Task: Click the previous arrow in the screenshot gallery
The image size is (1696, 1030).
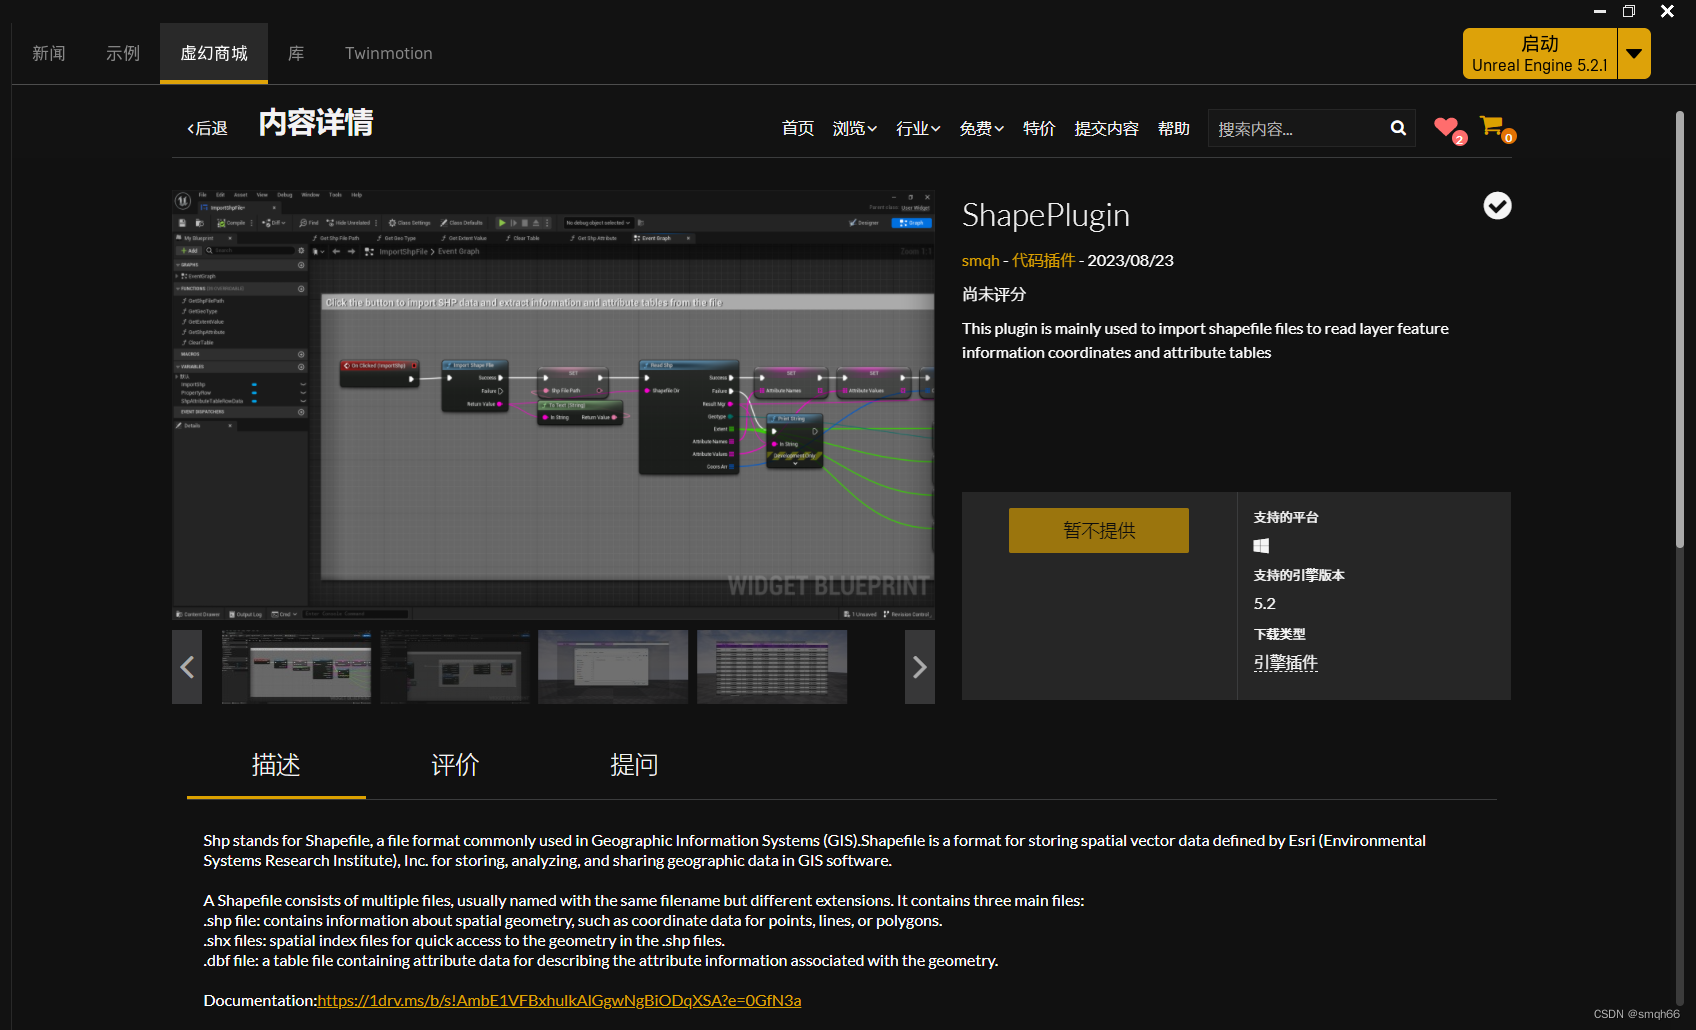Action: click(187, 667)
